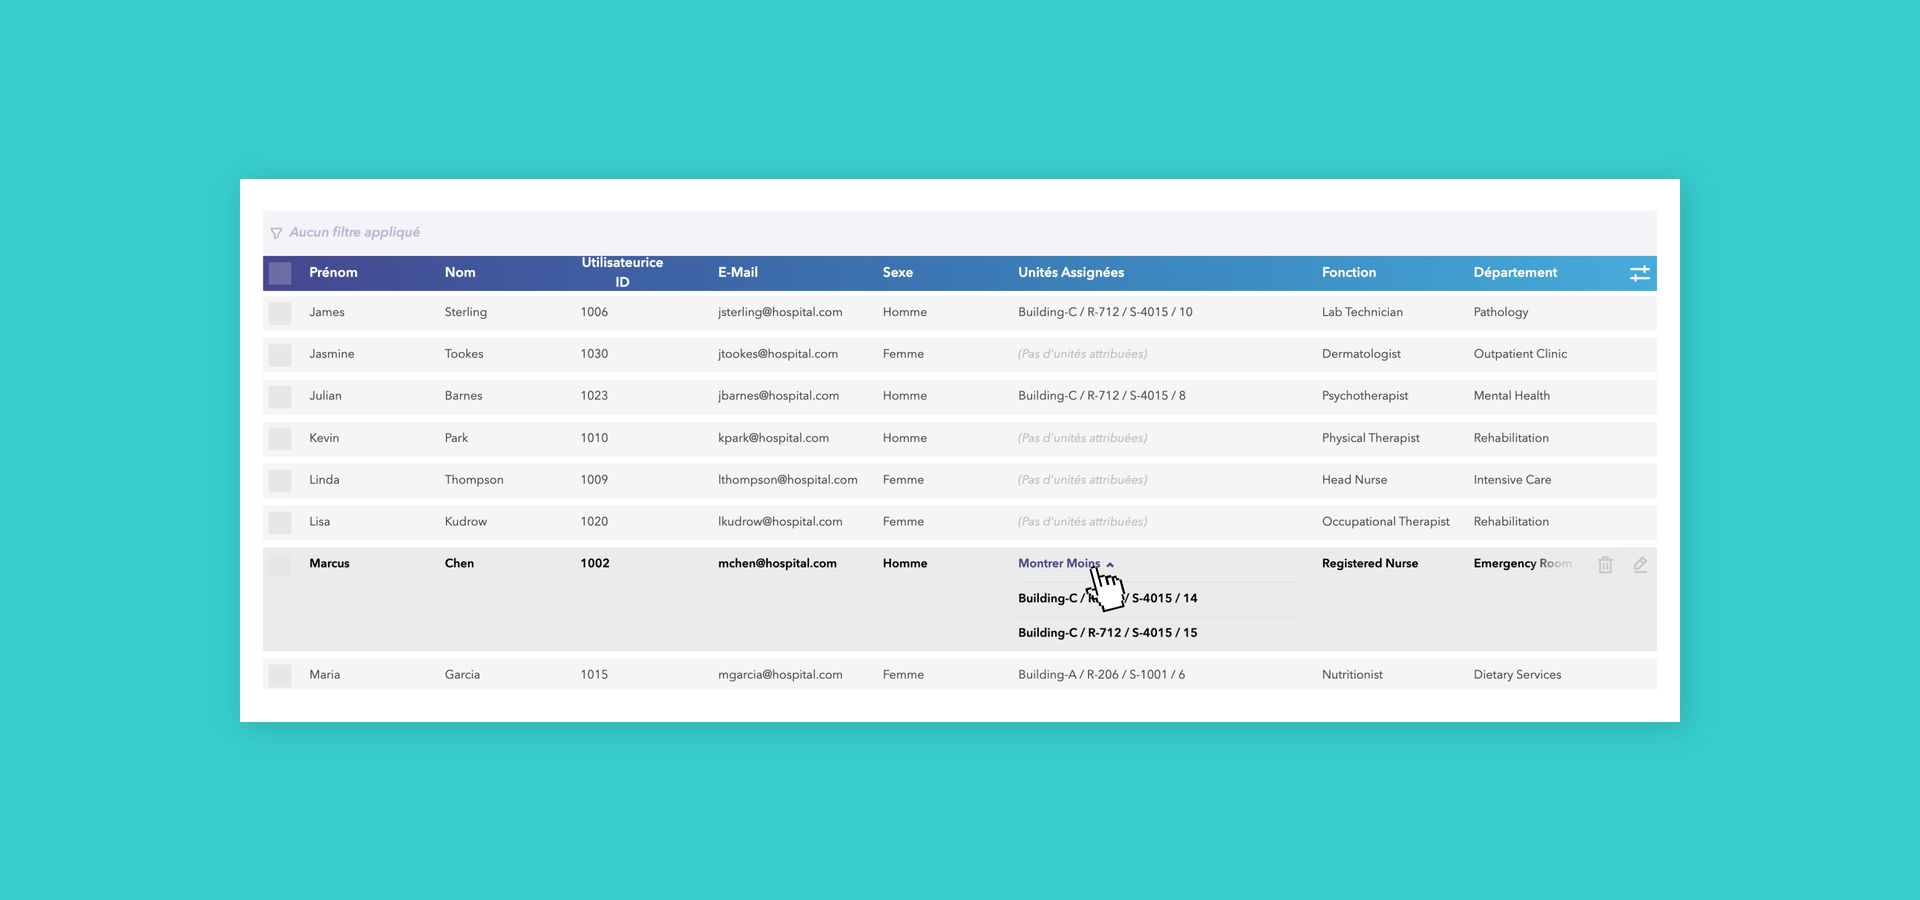The image size is (1920, 900).
Task: Select Jasmine Tookes row checkbox
Action: coord(280,355)
